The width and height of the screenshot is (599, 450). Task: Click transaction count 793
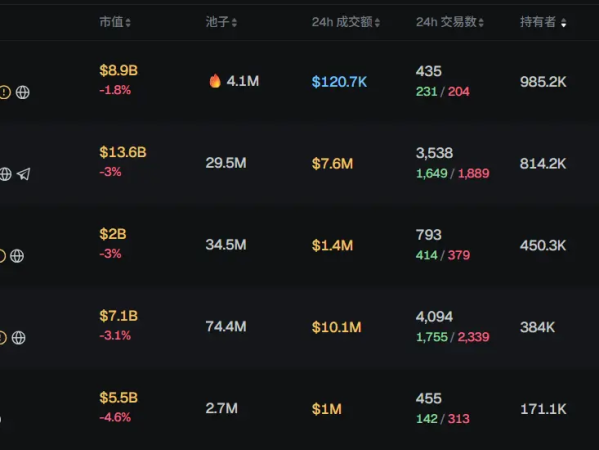429,235
